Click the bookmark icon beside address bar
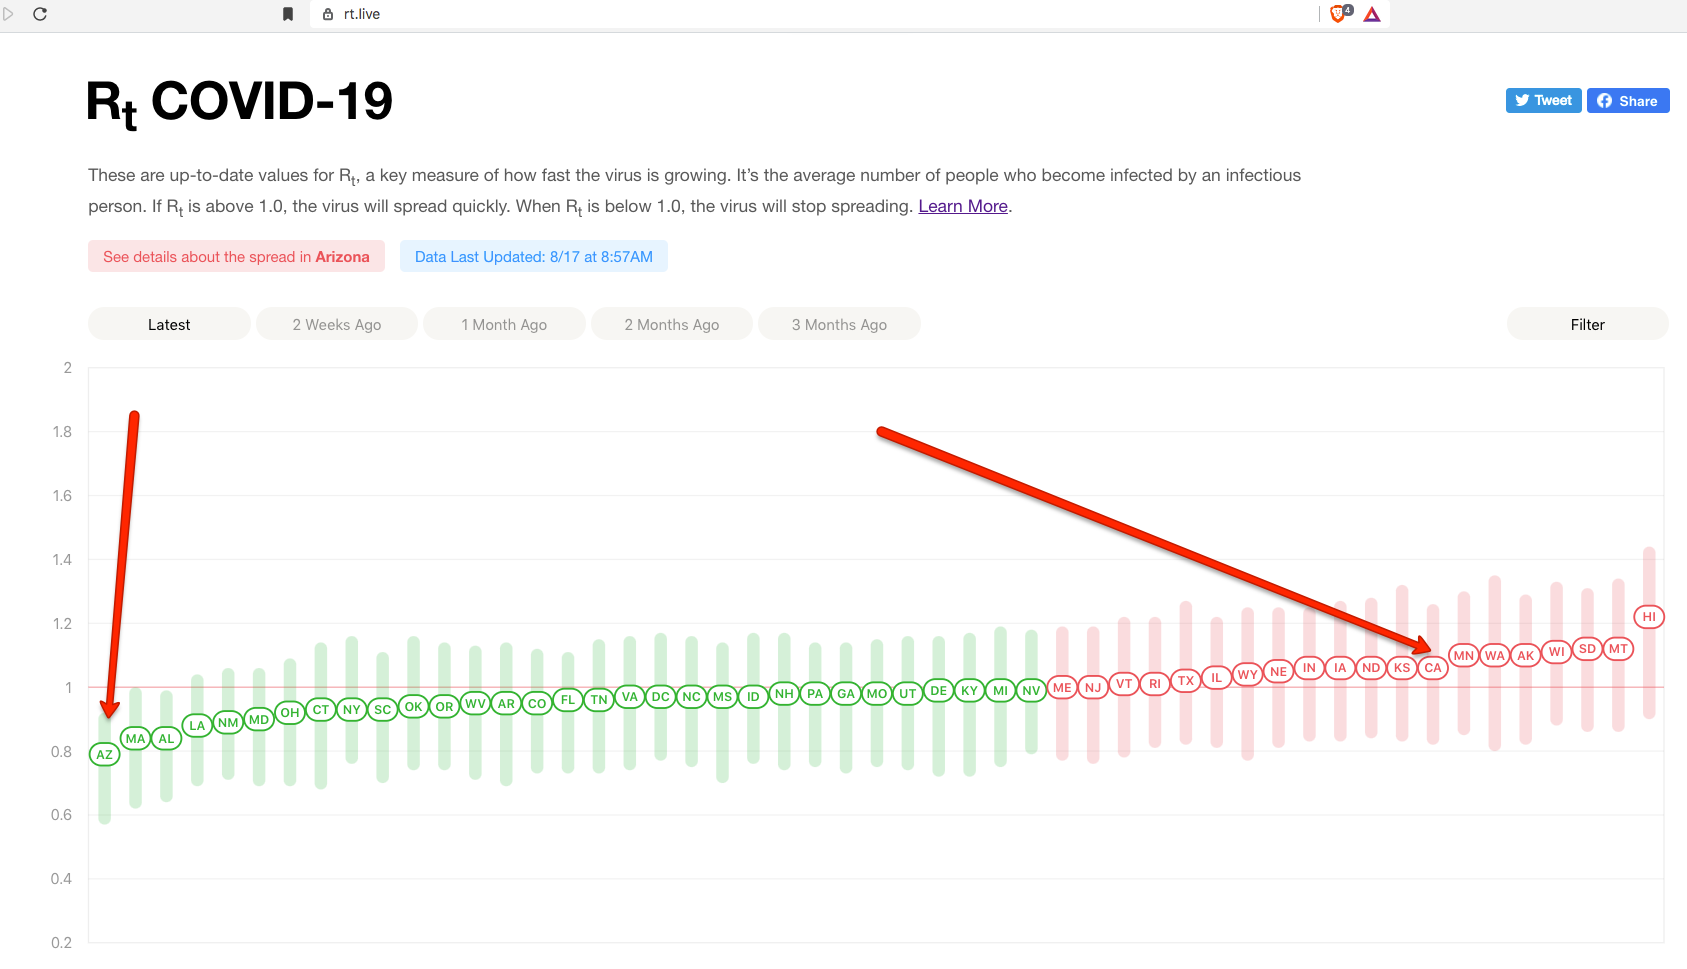Image resolution: width=1687 pixels, height=969 pixels. pyautogui.click(x=288, y=14)
